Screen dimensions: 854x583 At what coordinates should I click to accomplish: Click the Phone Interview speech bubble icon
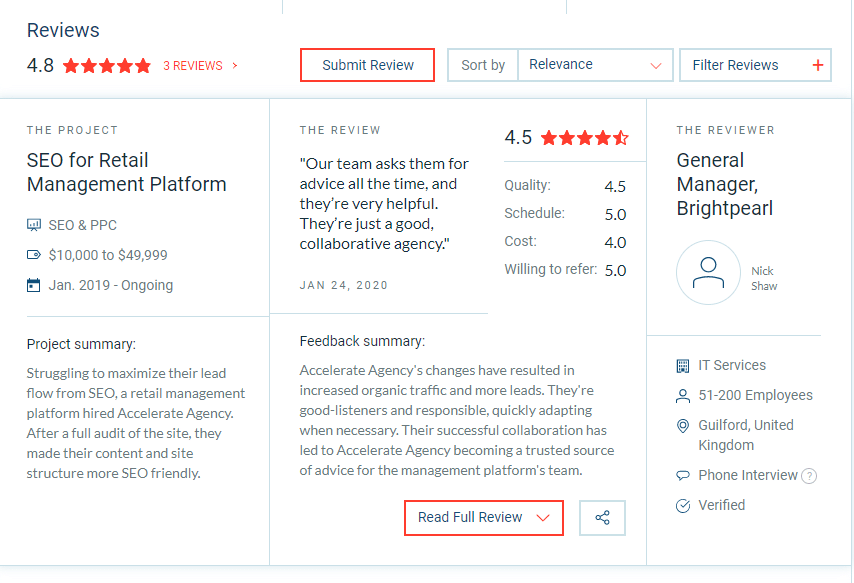point(683,476)
